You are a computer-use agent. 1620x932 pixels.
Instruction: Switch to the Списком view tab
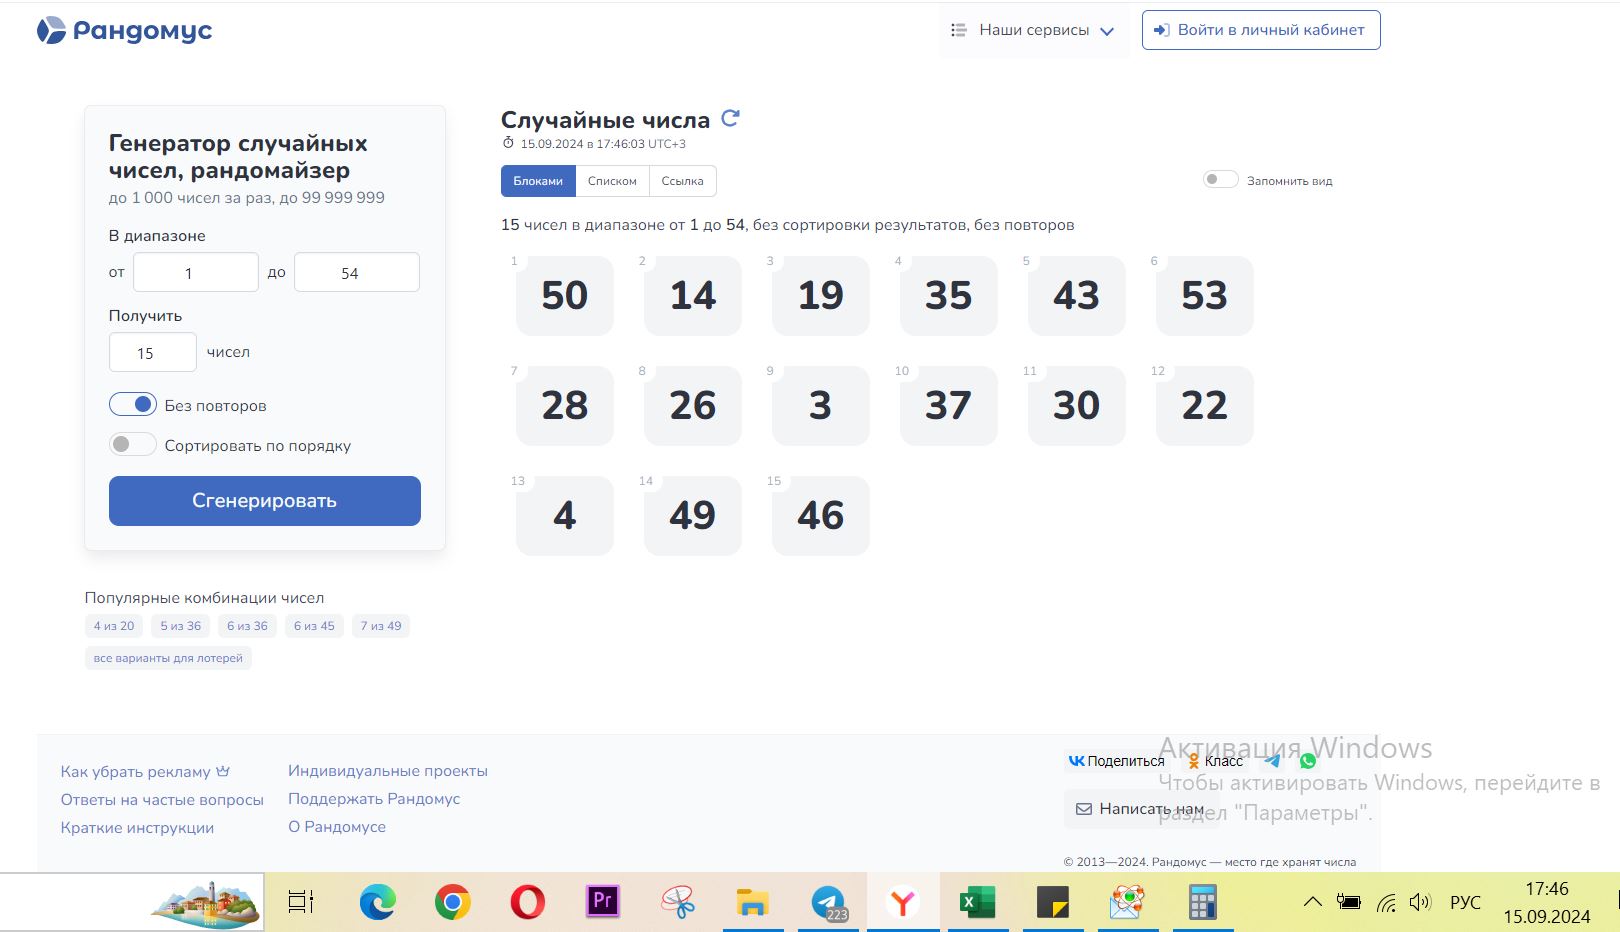[x=612, y=181]
